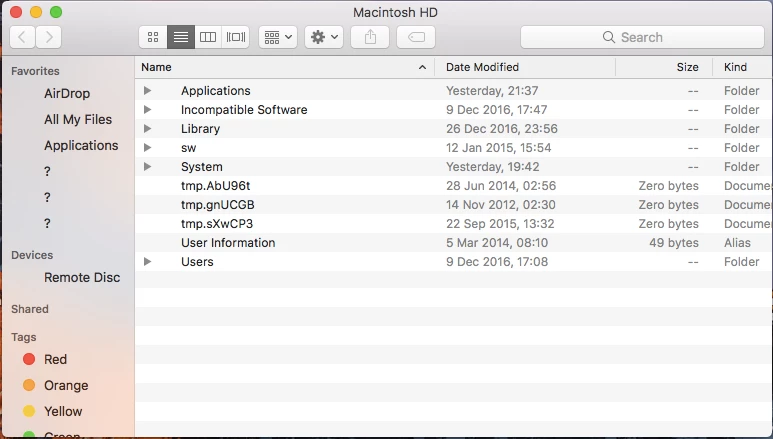Select the tmp.sXwCP3 file
Screen dimensions: 773x439
[217, 224]
